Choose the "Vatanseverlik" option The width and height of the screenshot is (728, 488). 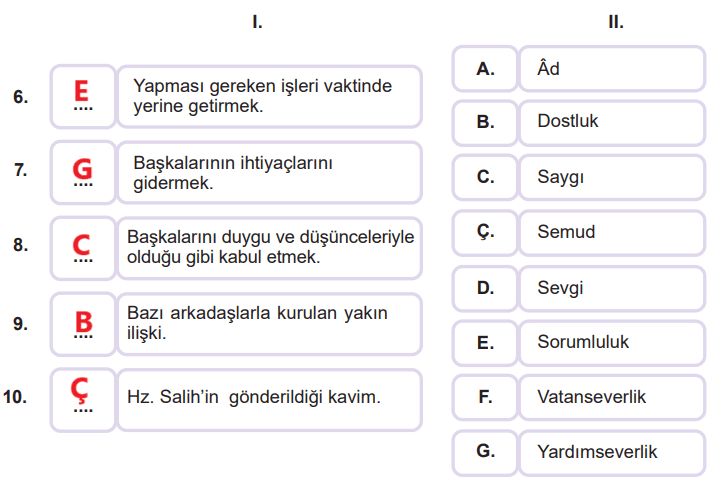coord(611,397)
